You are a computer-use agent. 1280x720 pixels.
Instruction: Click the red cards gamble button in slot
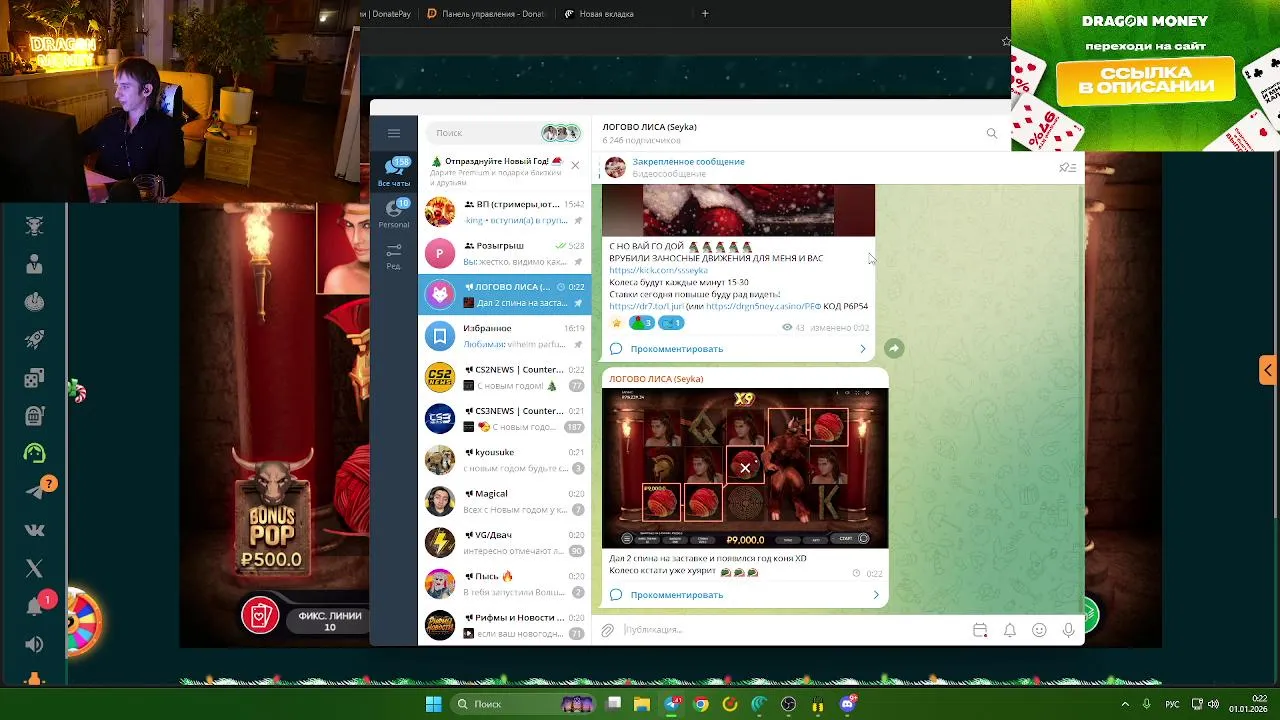(x=260, y=616)
